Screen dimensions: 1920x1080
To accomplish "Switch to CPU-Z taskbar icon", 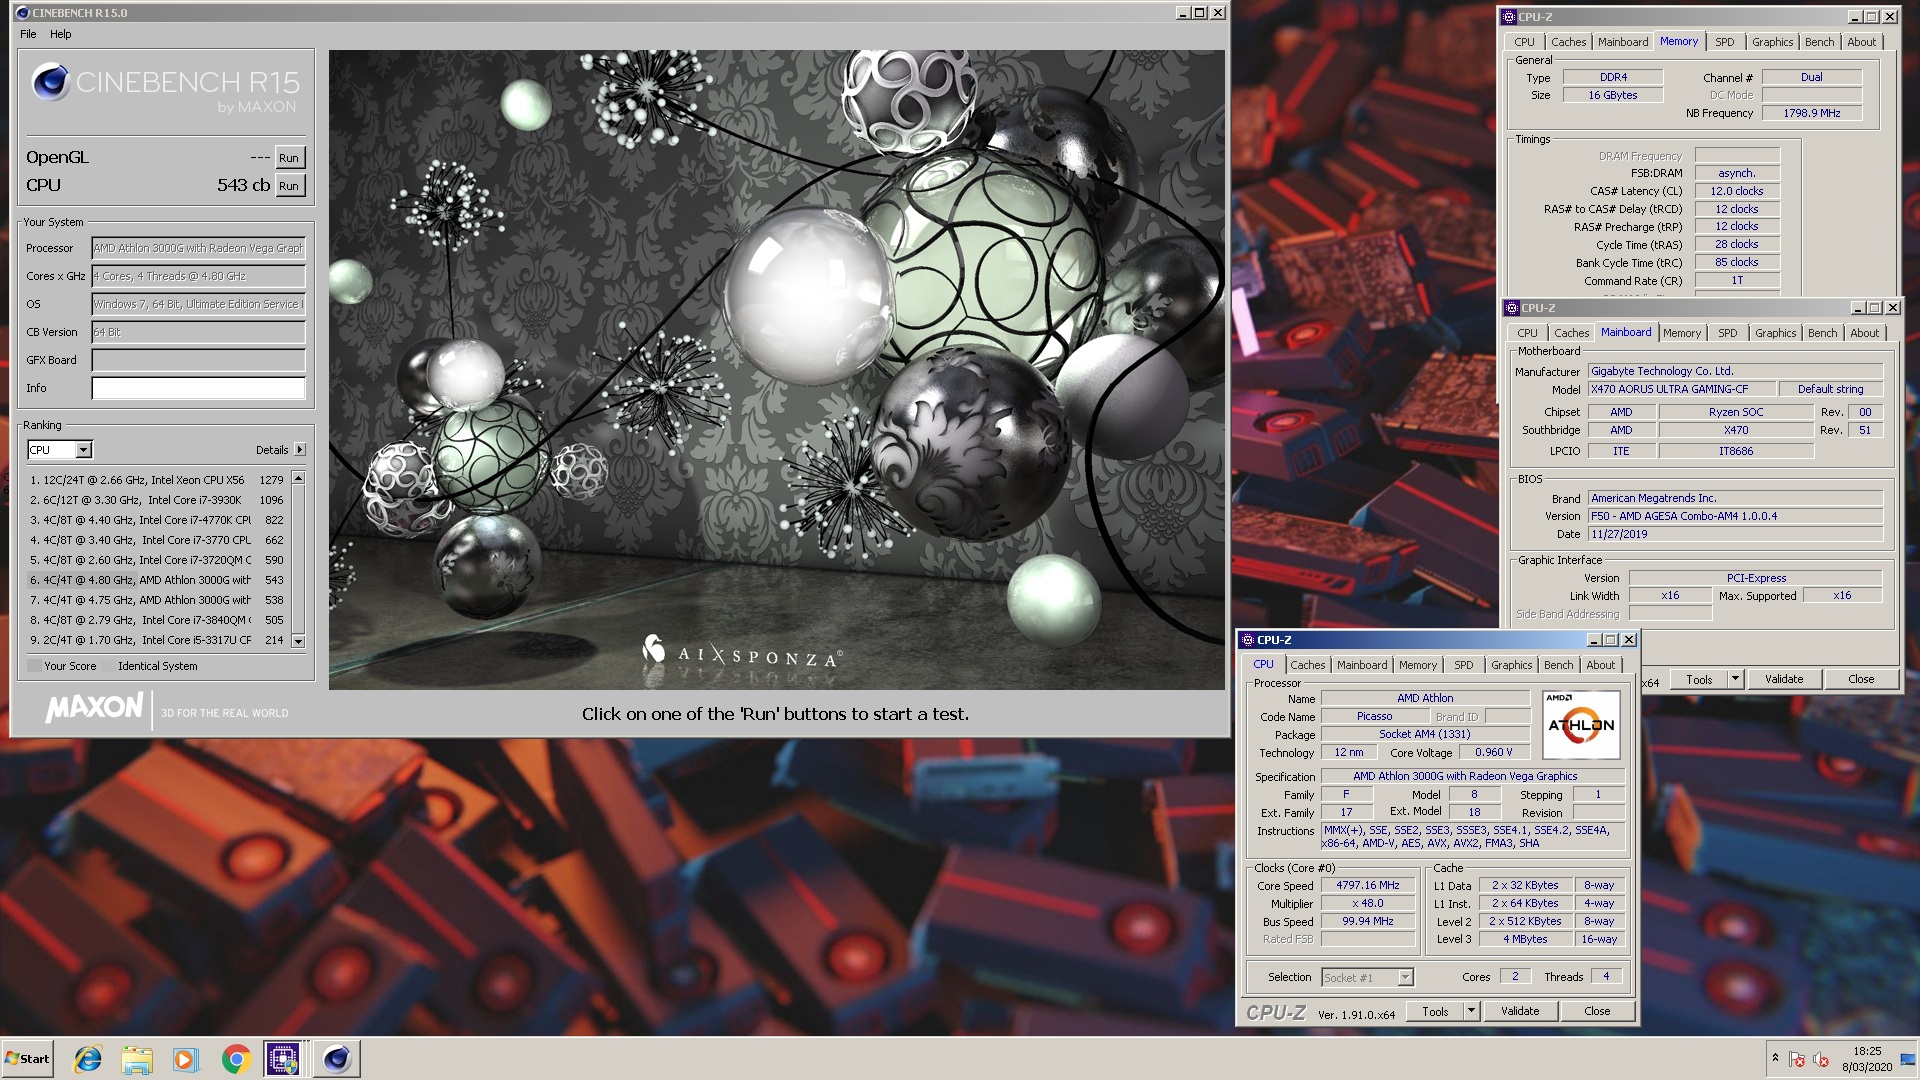I will tap(282, 1058).
